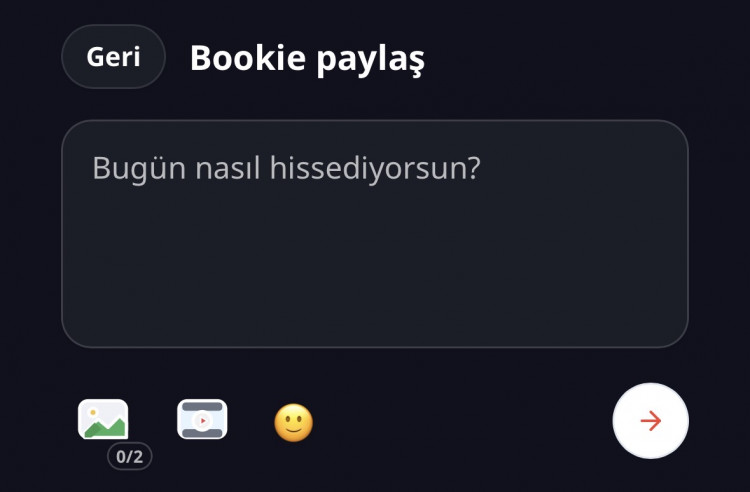Click the placeholder text in the composer

click(286, 168)
